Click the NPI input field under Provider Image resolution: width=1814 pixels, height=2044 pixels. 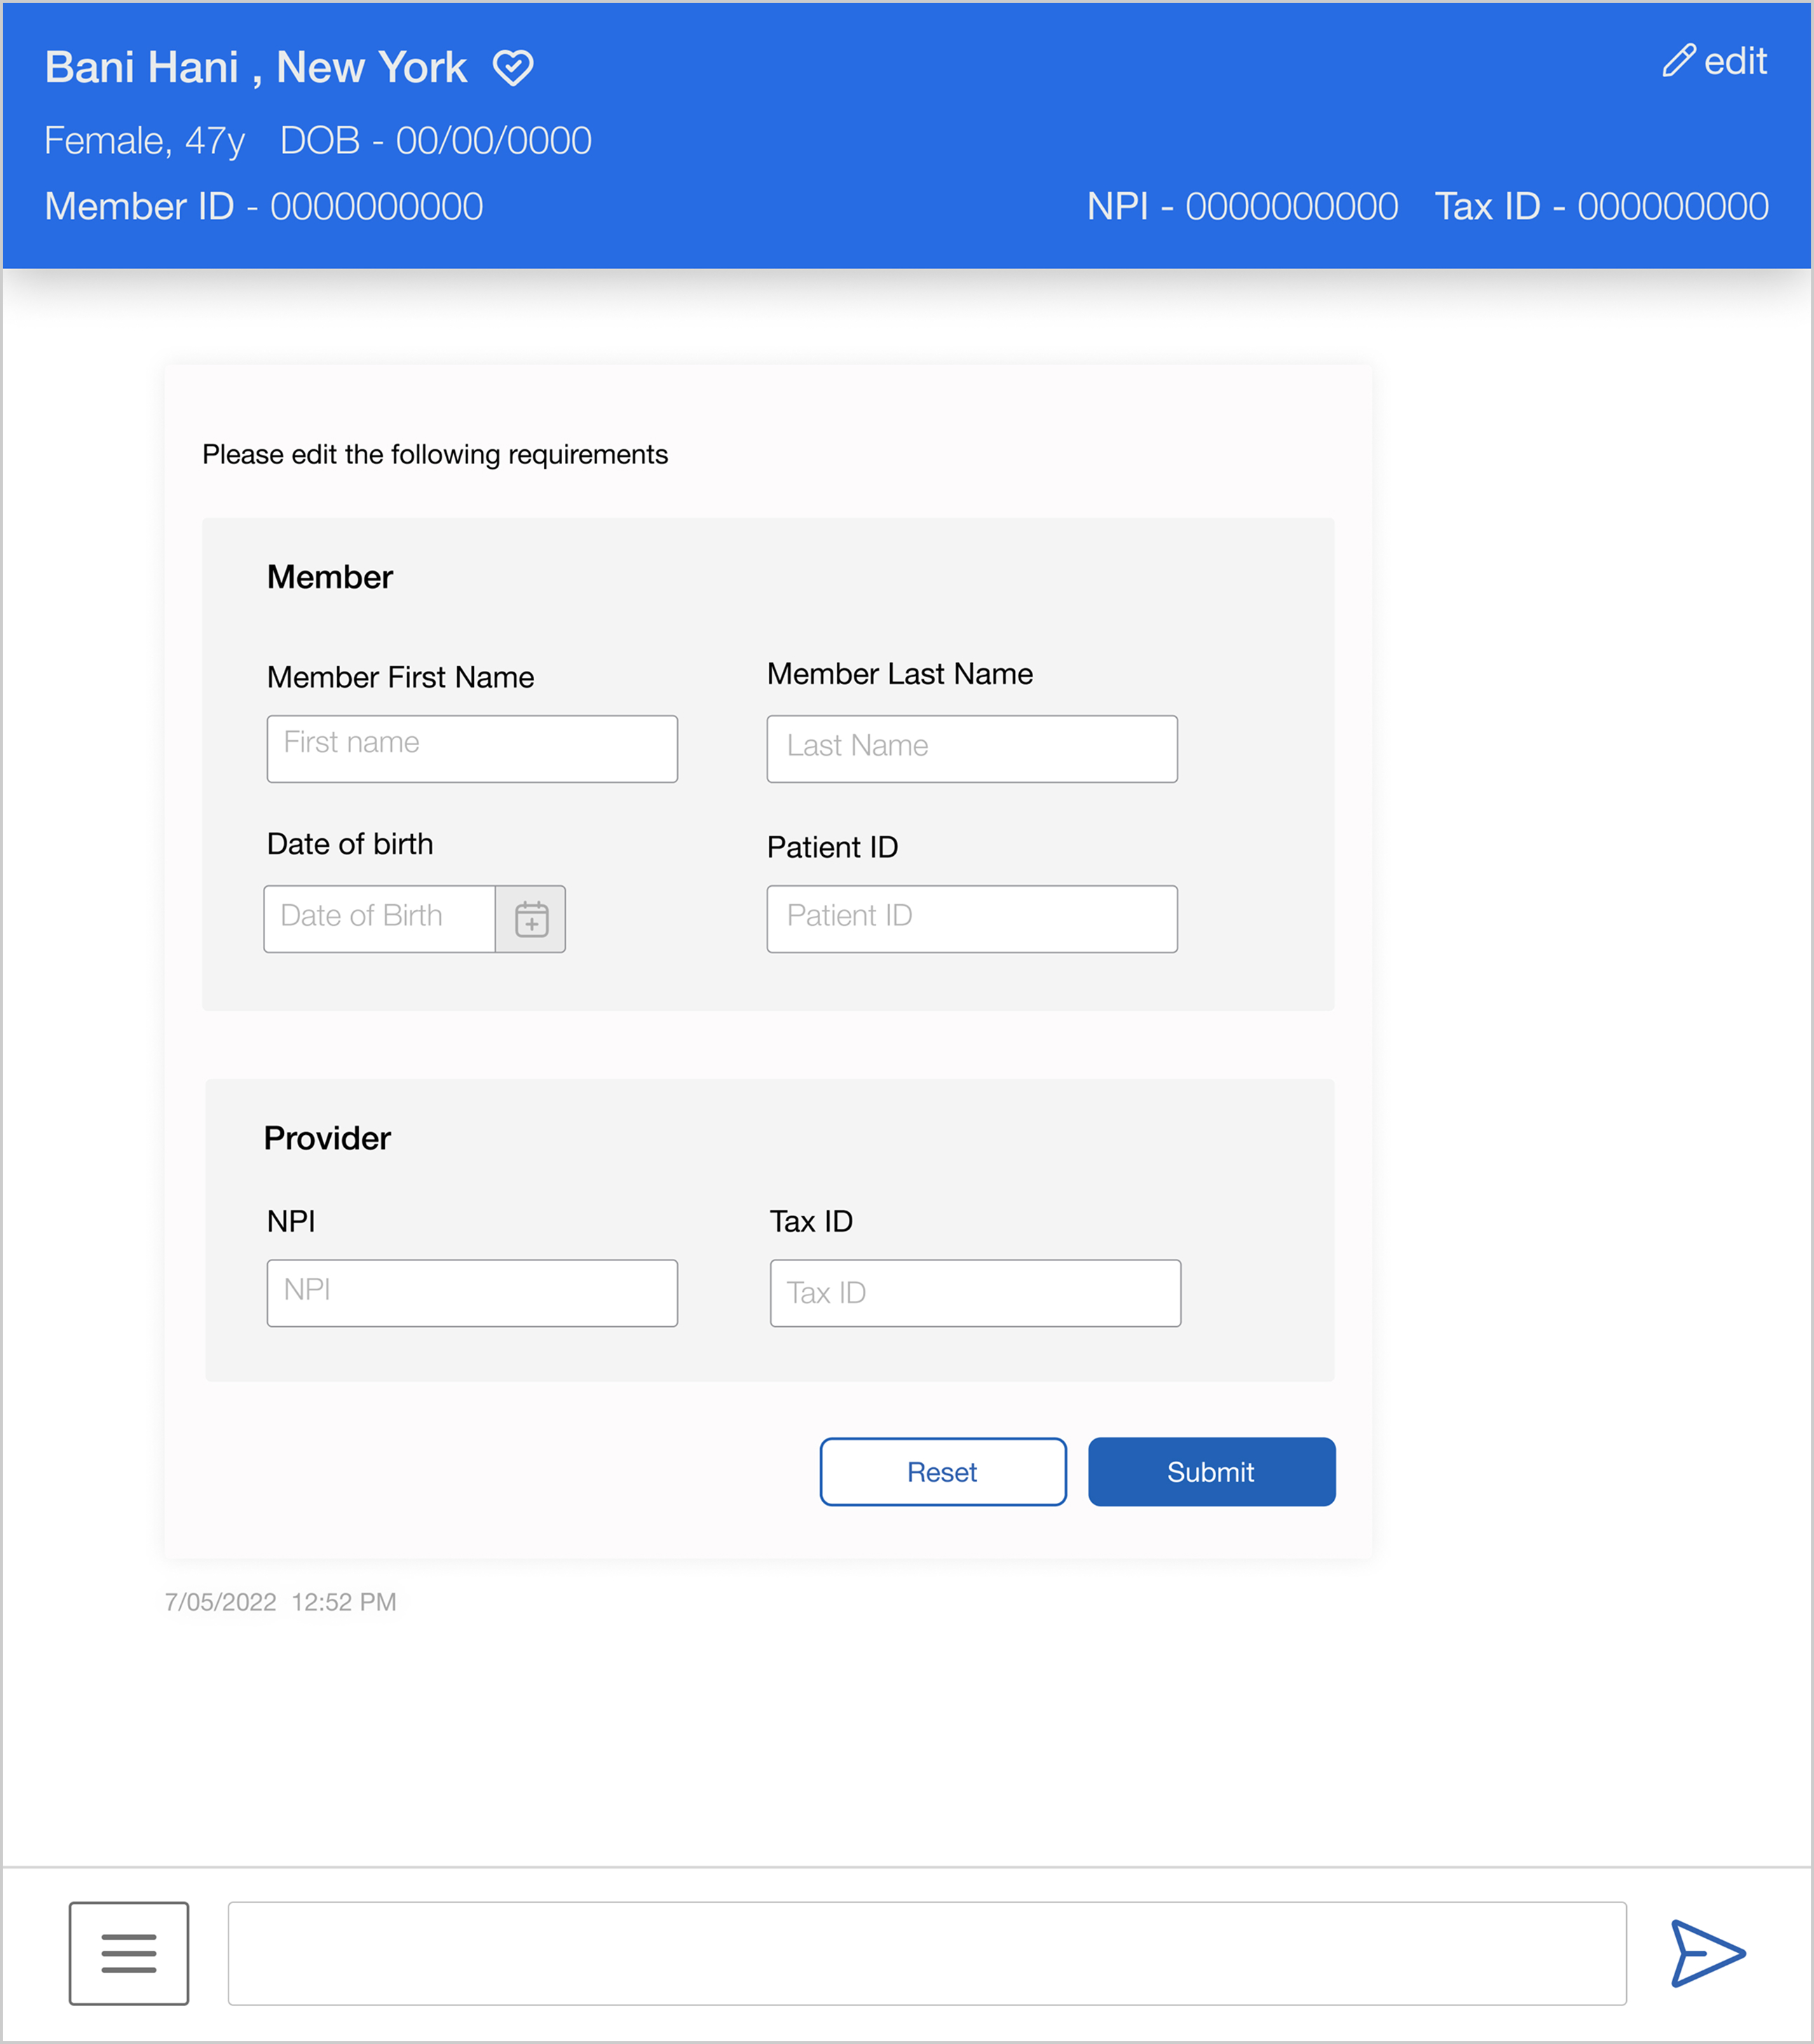point(472,1292)
